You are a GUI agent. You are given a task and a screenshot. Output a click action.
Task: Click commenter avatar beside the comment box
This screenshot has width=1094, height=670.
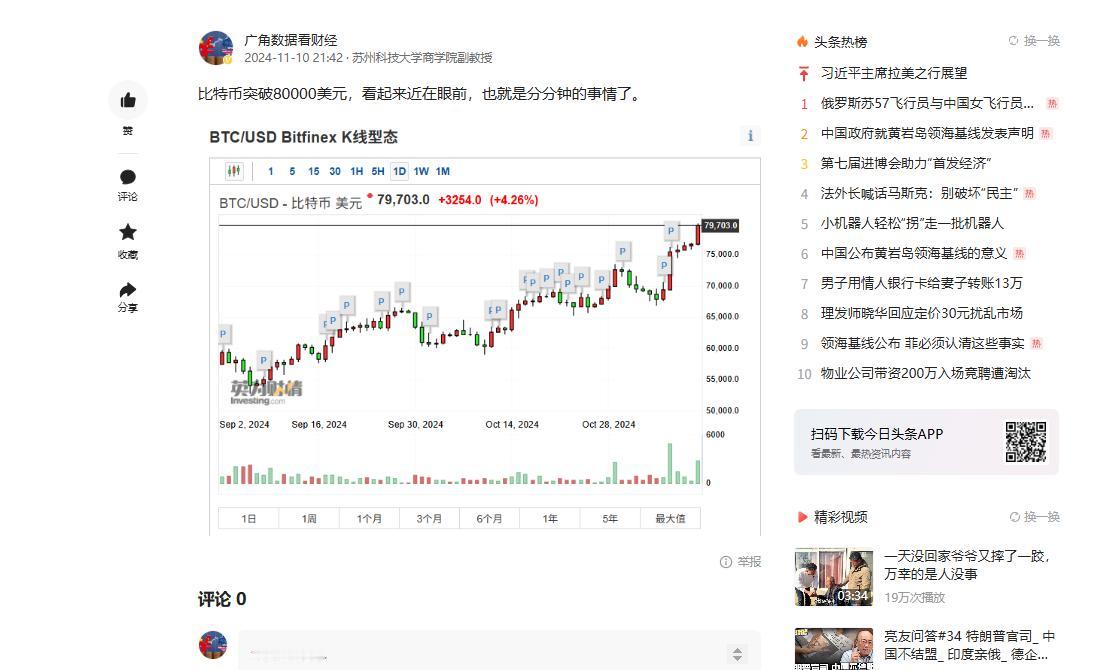(213, 645)
